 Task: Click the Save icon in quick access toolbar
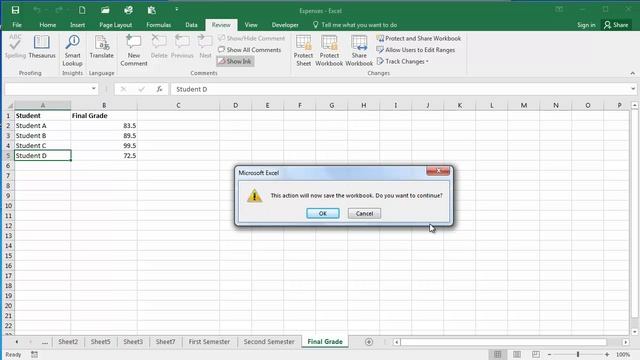coord(16,10)
